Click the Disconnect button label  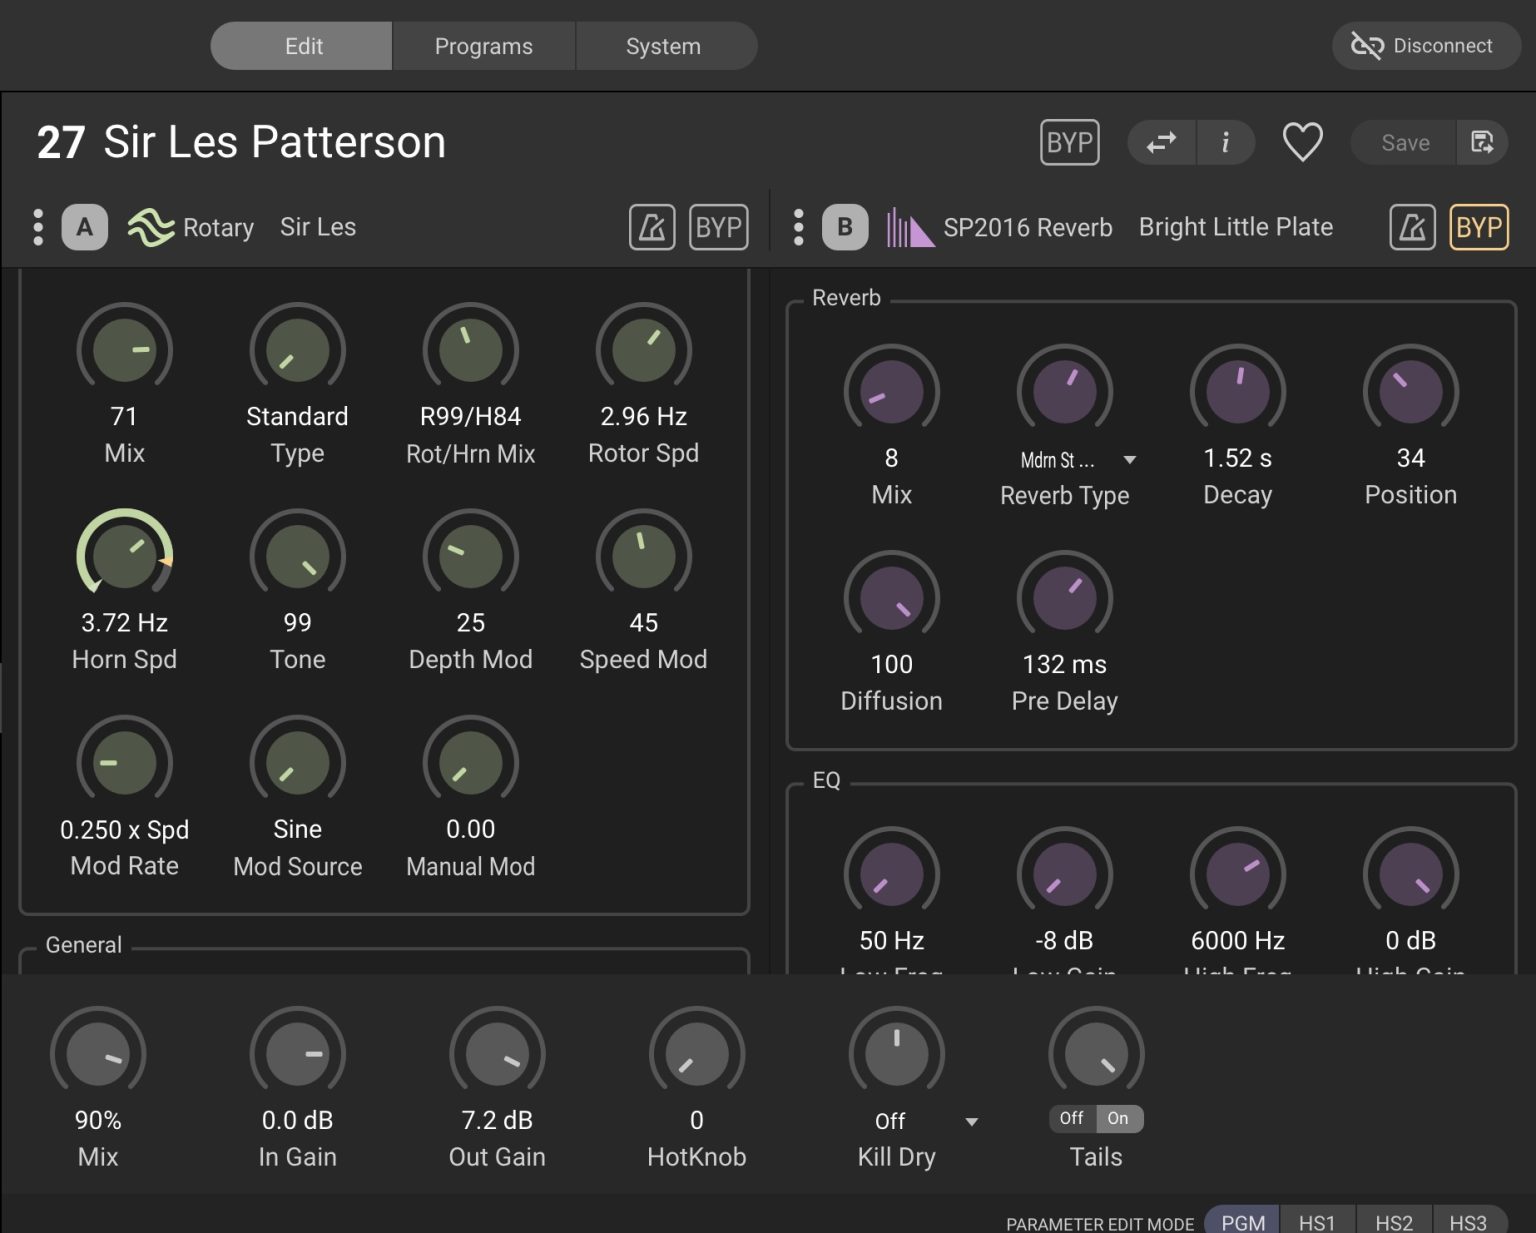click(x=1442, y=46)
